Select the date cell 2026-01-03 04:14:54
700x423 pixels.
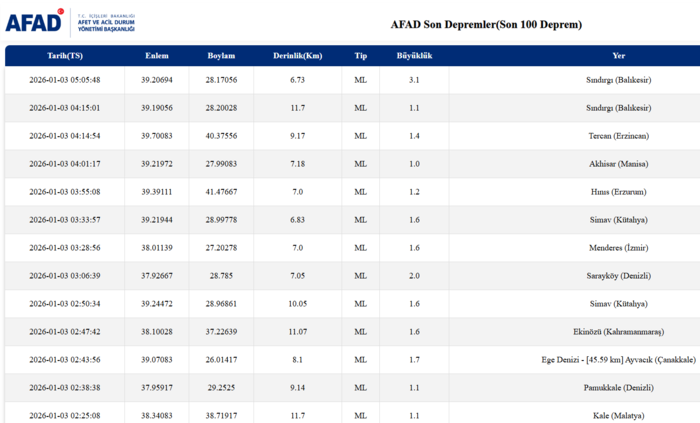[65, 136]
